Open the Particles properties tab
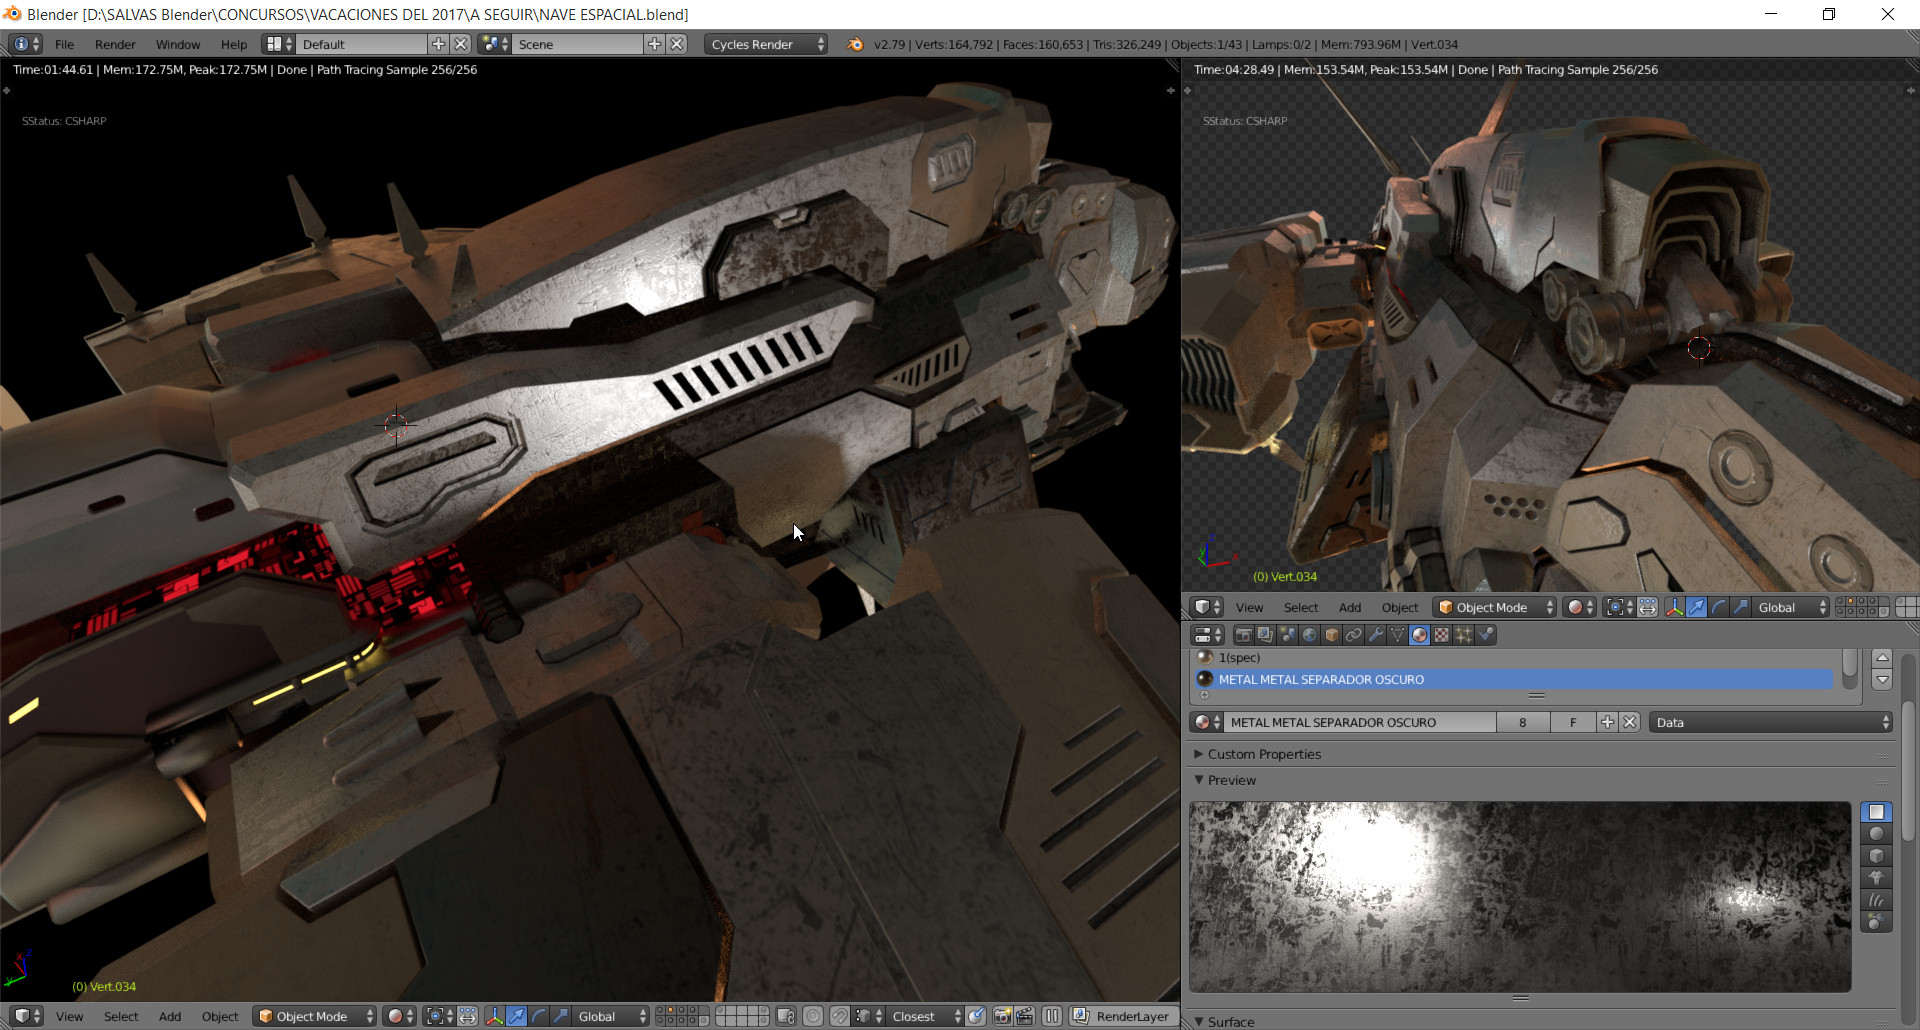The height and width of the screenshot is (1030, 1920). click(x=1463, y=635)
